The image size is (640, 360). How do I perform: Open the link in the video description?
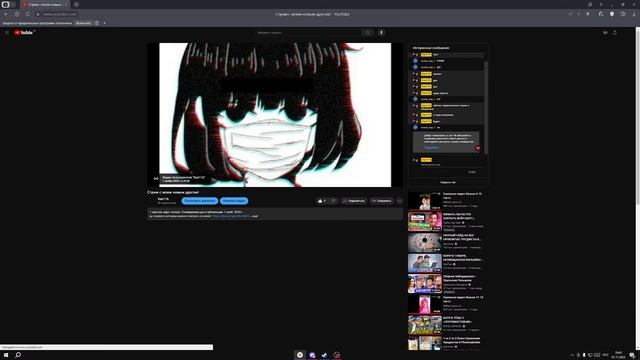click(x=231, y=216)
